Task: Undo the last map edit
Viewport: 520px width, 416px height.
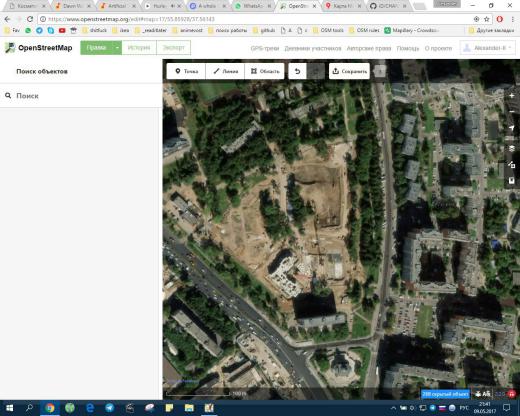Action: (x=297, y=71)
